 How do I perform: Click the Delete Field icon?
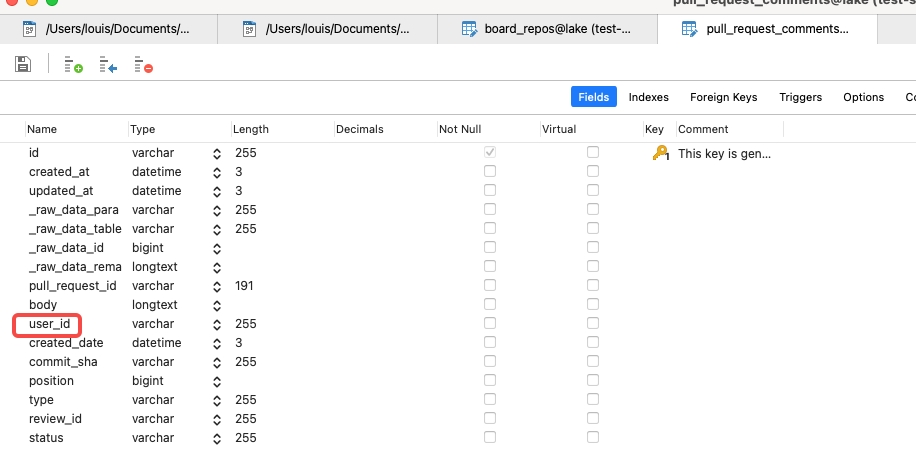tap(143, 64)
